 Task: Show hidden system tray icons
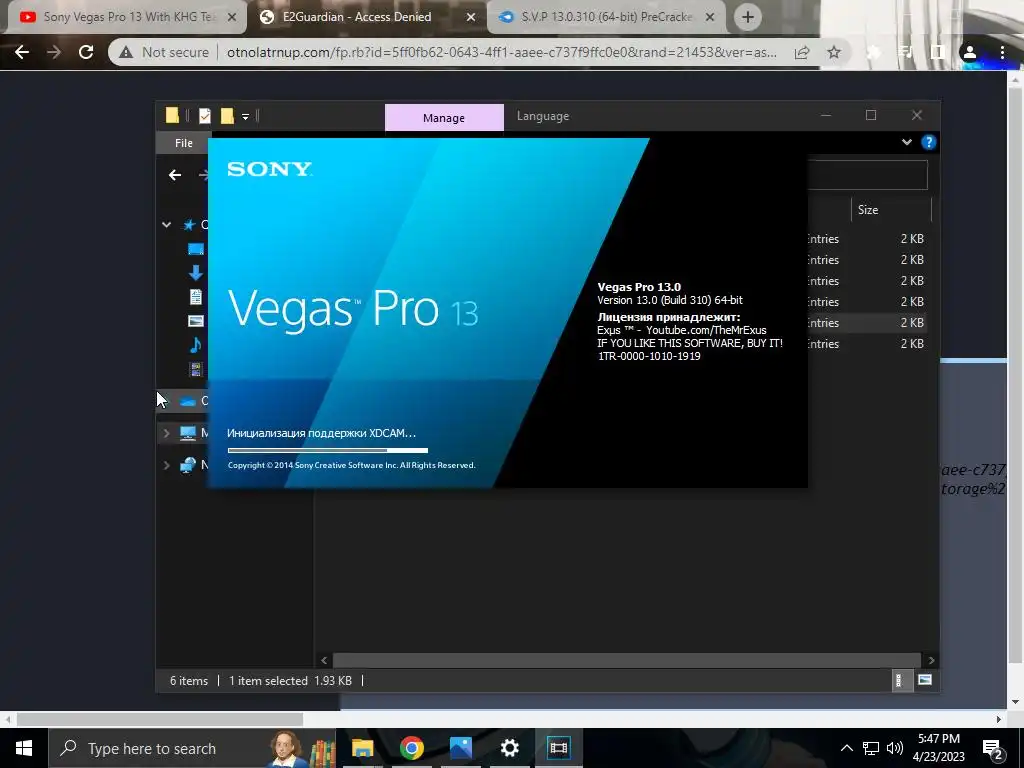pos(846,748)
